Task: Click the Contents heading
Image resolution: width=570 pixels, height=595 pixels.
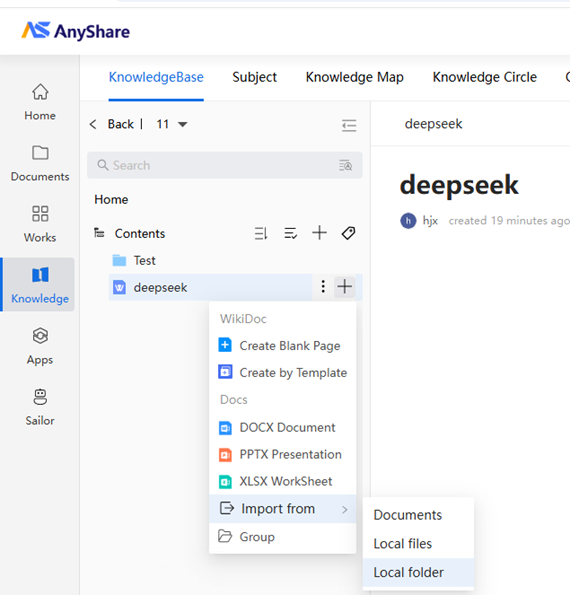Action: pos(140,234)
